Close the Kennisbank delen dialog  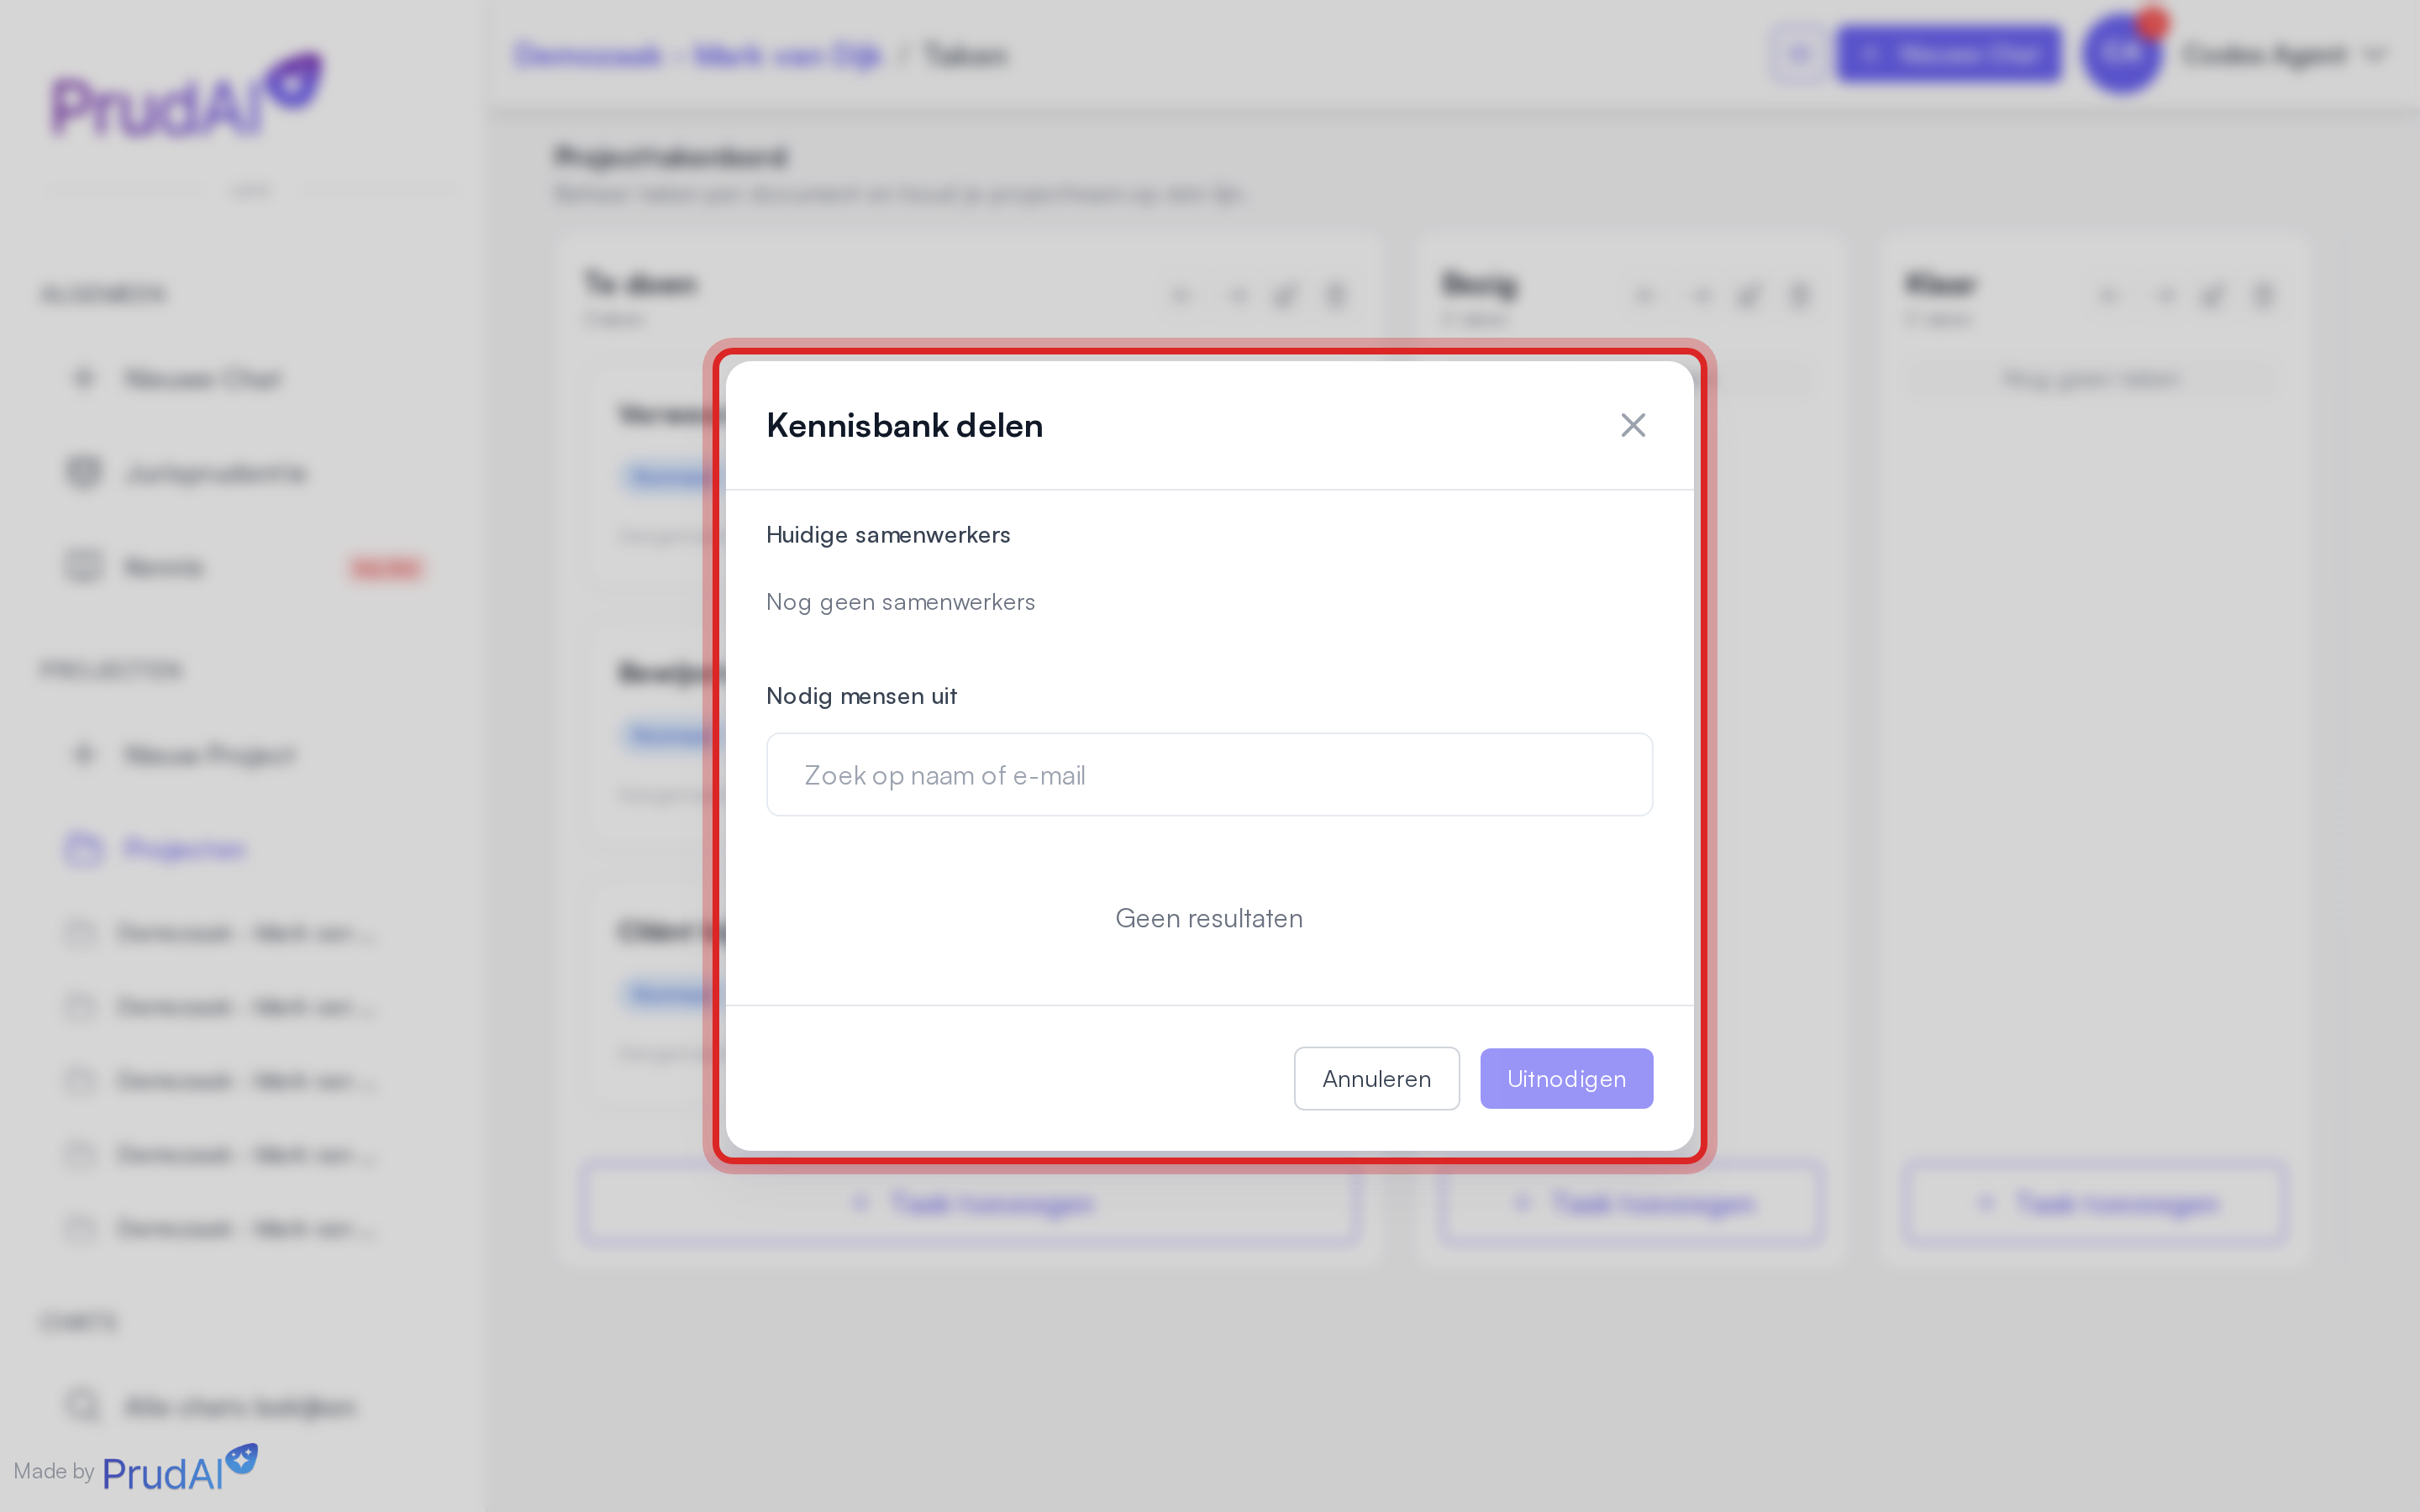point(1633,425)
